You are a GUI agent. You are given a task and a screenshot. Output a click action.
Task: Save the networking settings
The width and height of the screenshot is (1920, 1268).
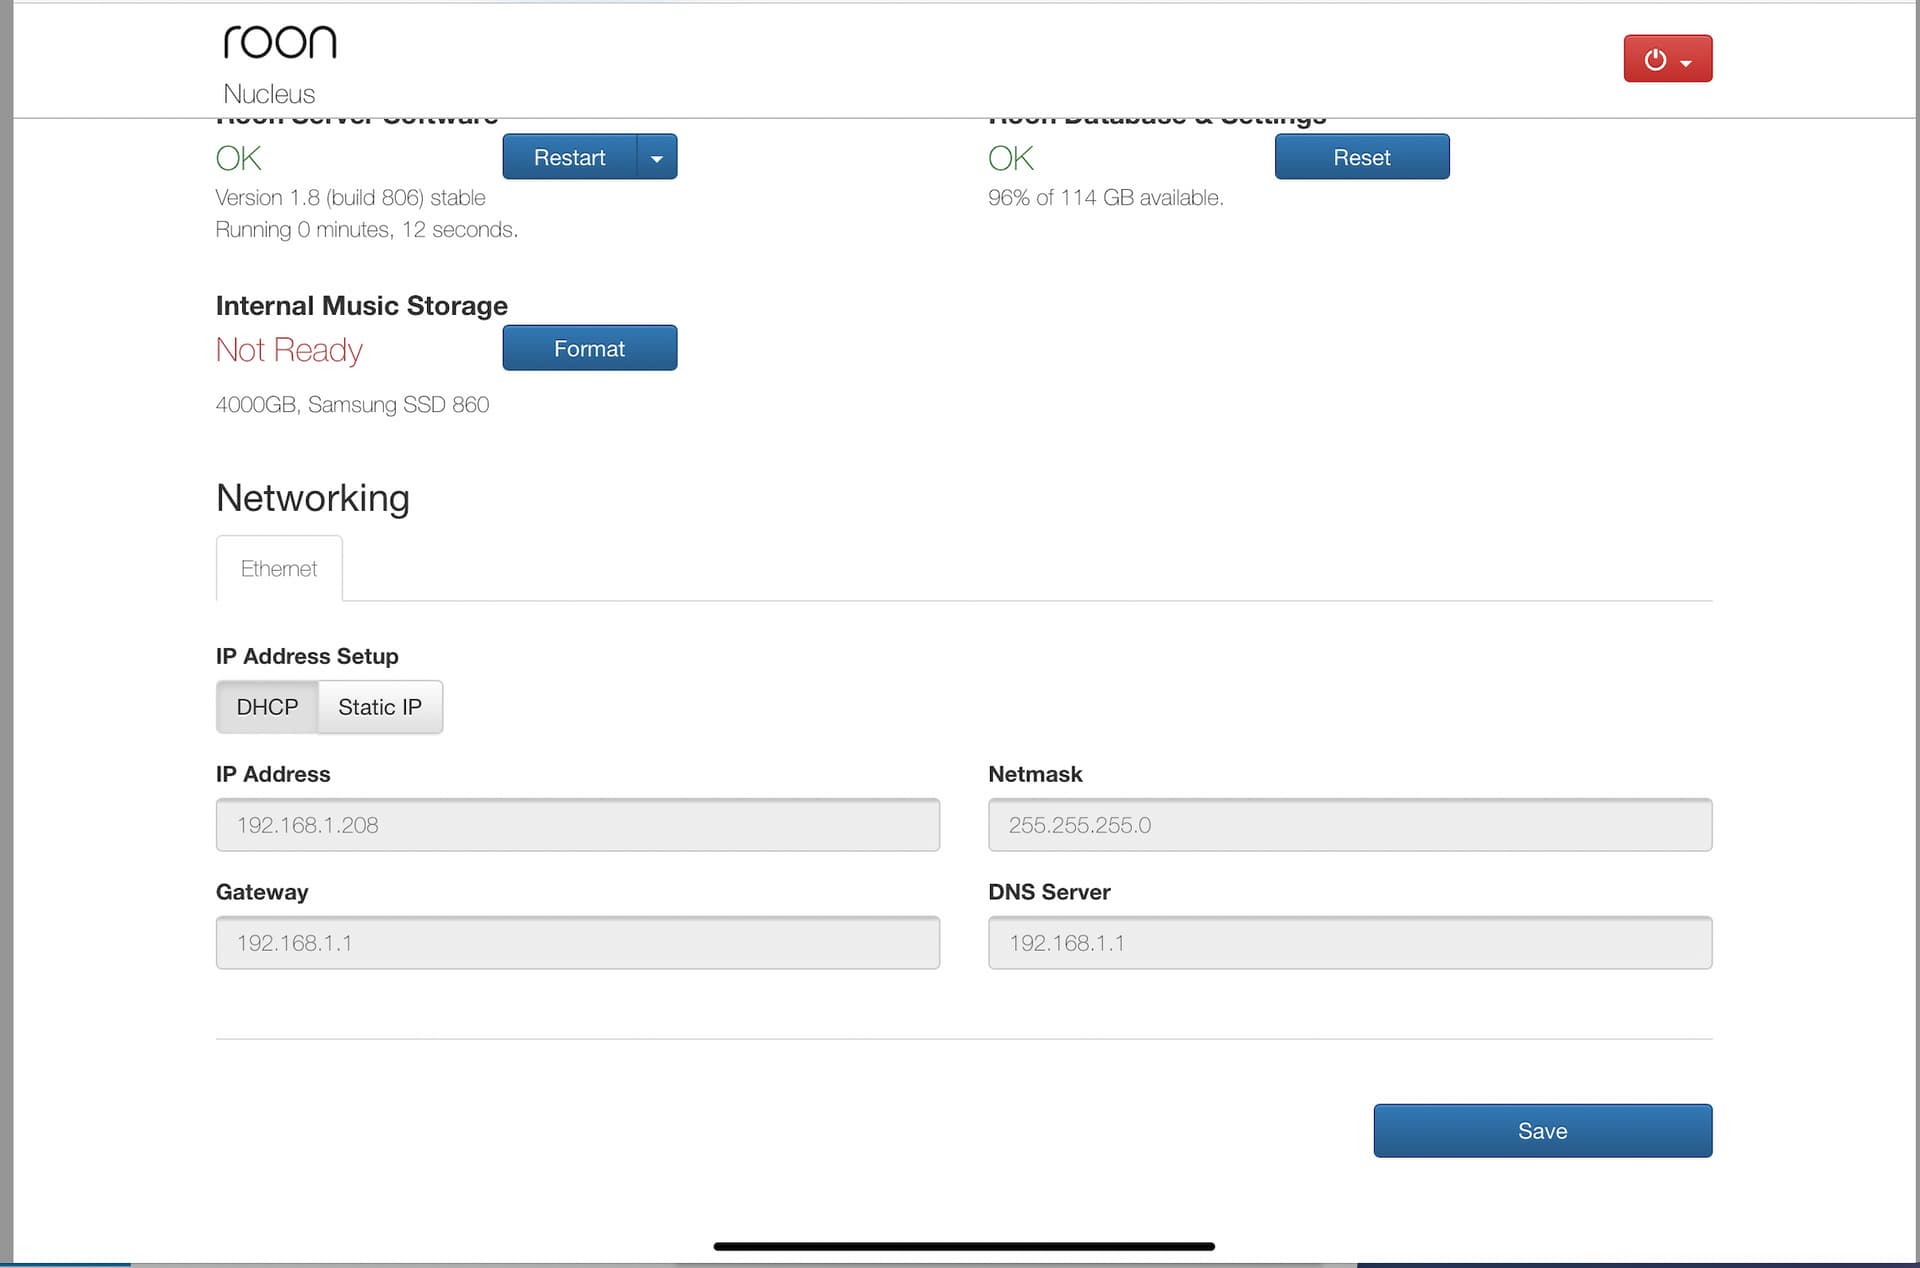point(1542,1131)
